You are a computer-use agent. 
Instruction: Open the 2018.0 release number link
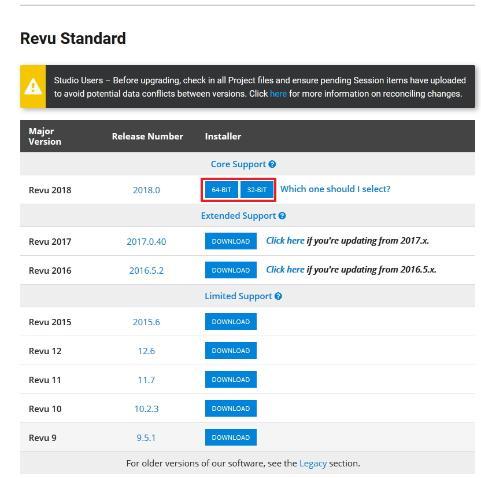pyautogui.click(x=146, y=190)
